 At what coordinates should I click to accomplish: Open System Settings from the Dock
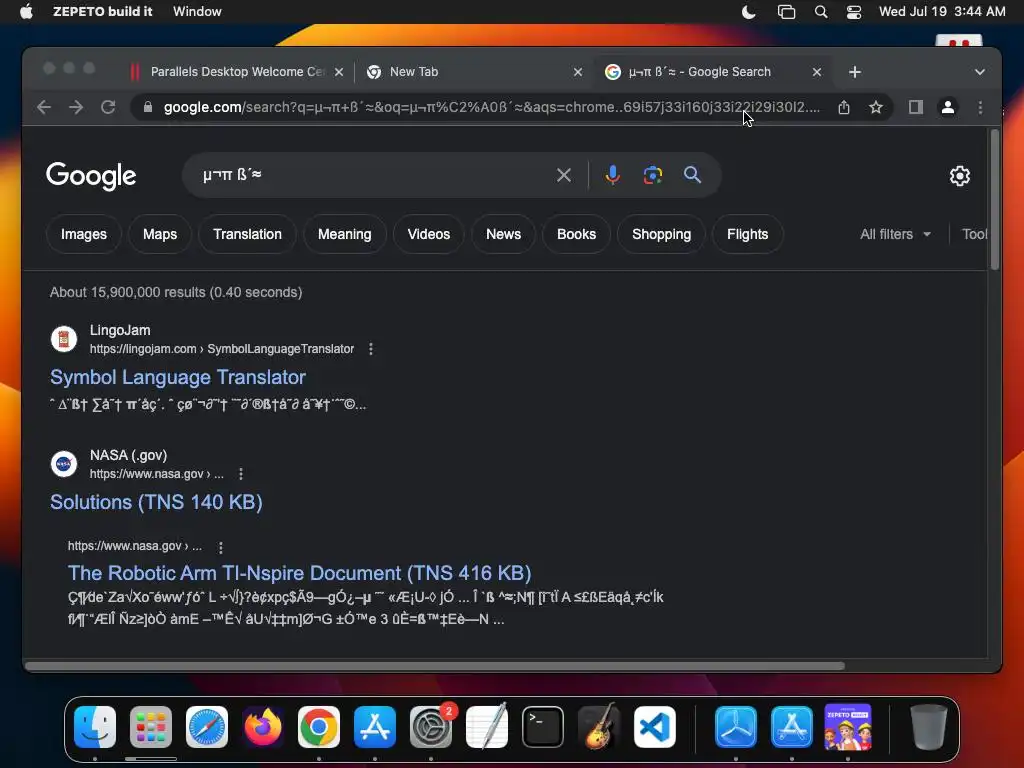tap(431, 726)
